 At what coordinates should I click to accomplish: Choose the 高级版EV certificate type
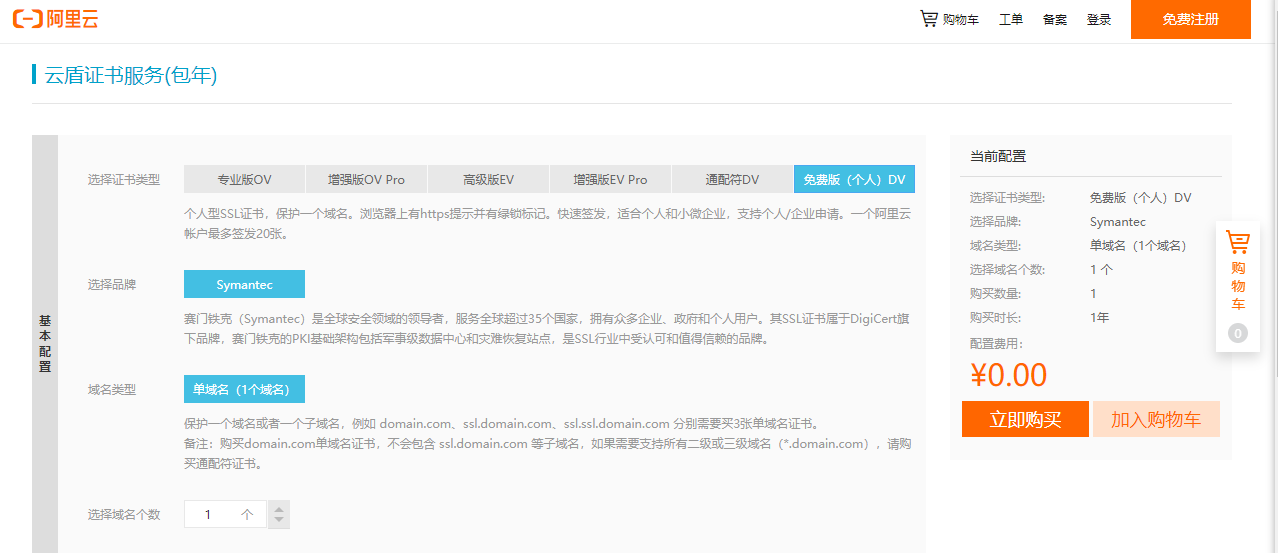click(x=488, y=179)
